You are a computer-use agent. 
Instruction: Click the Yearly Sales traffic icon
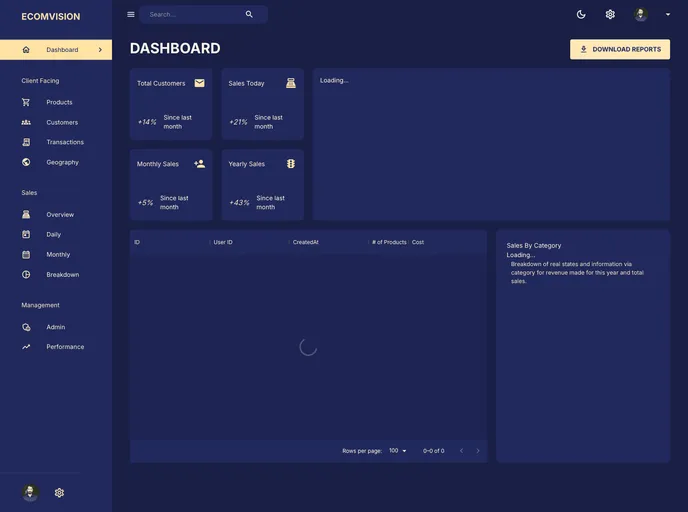click(291, 164)
